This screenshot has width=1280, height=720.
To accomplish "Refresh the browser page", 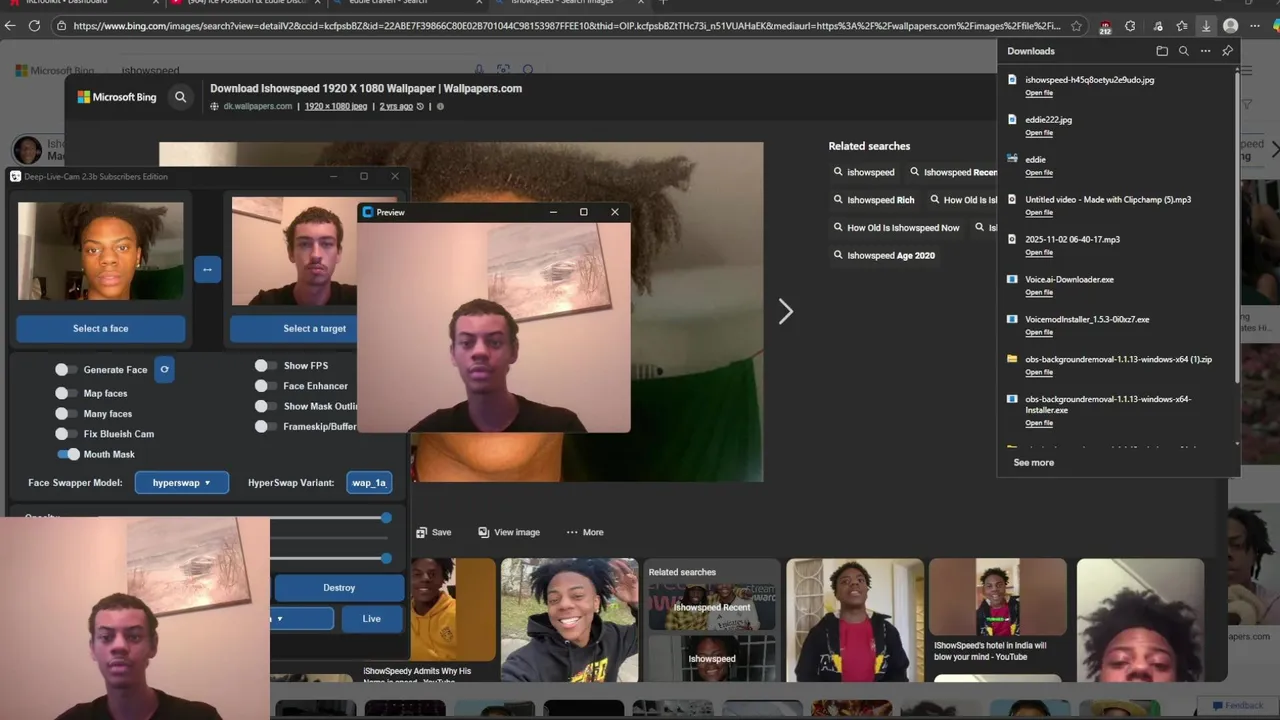I will tap(34, 26).
